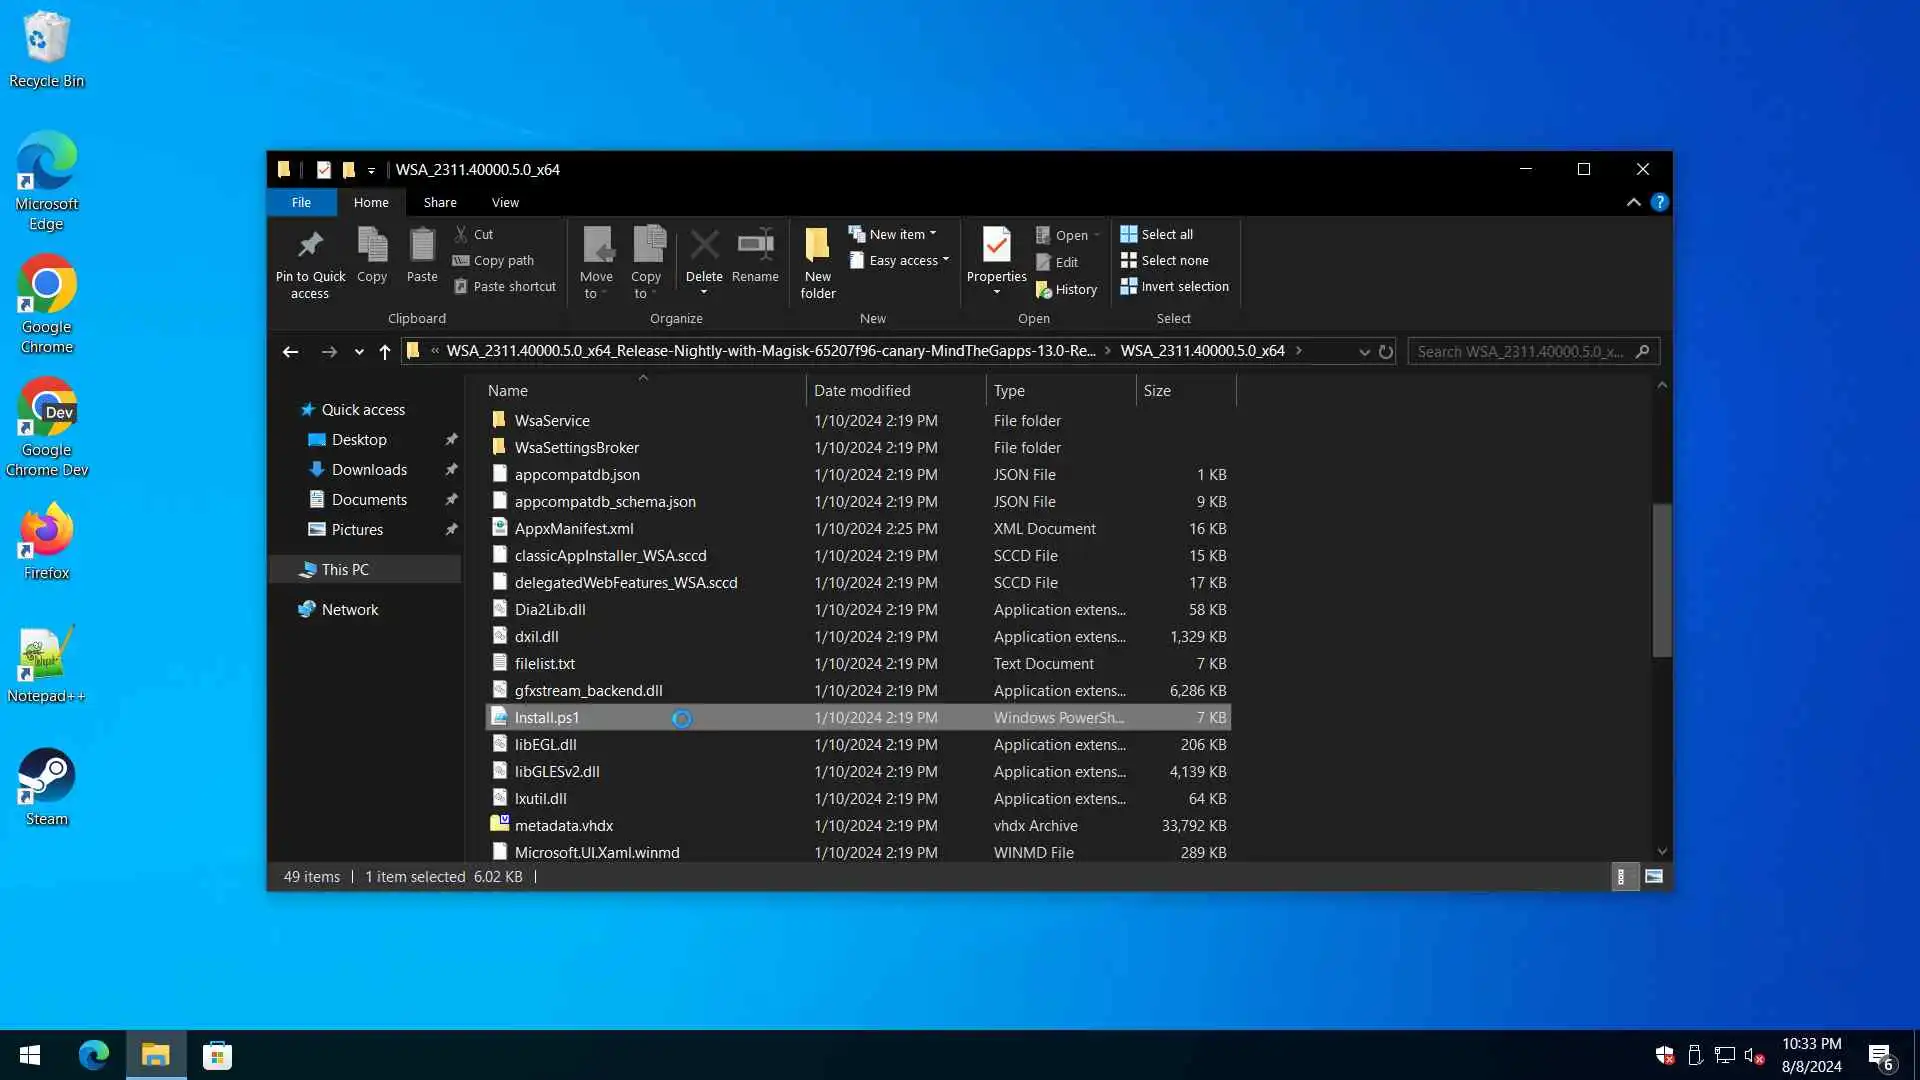Sort files by Date modified column
The image size is (1920, 1080).
(x=862, y=391)
